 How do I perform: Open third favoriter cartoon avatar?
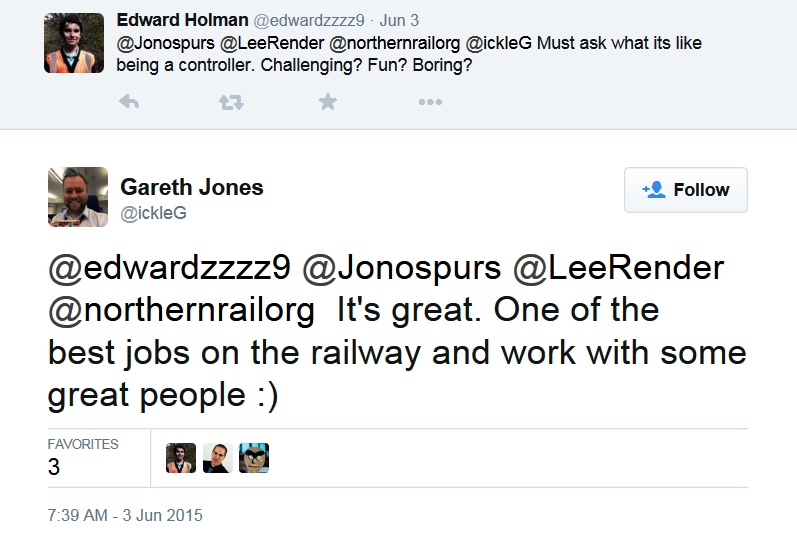pyautogui.click(x=254, y=458)
